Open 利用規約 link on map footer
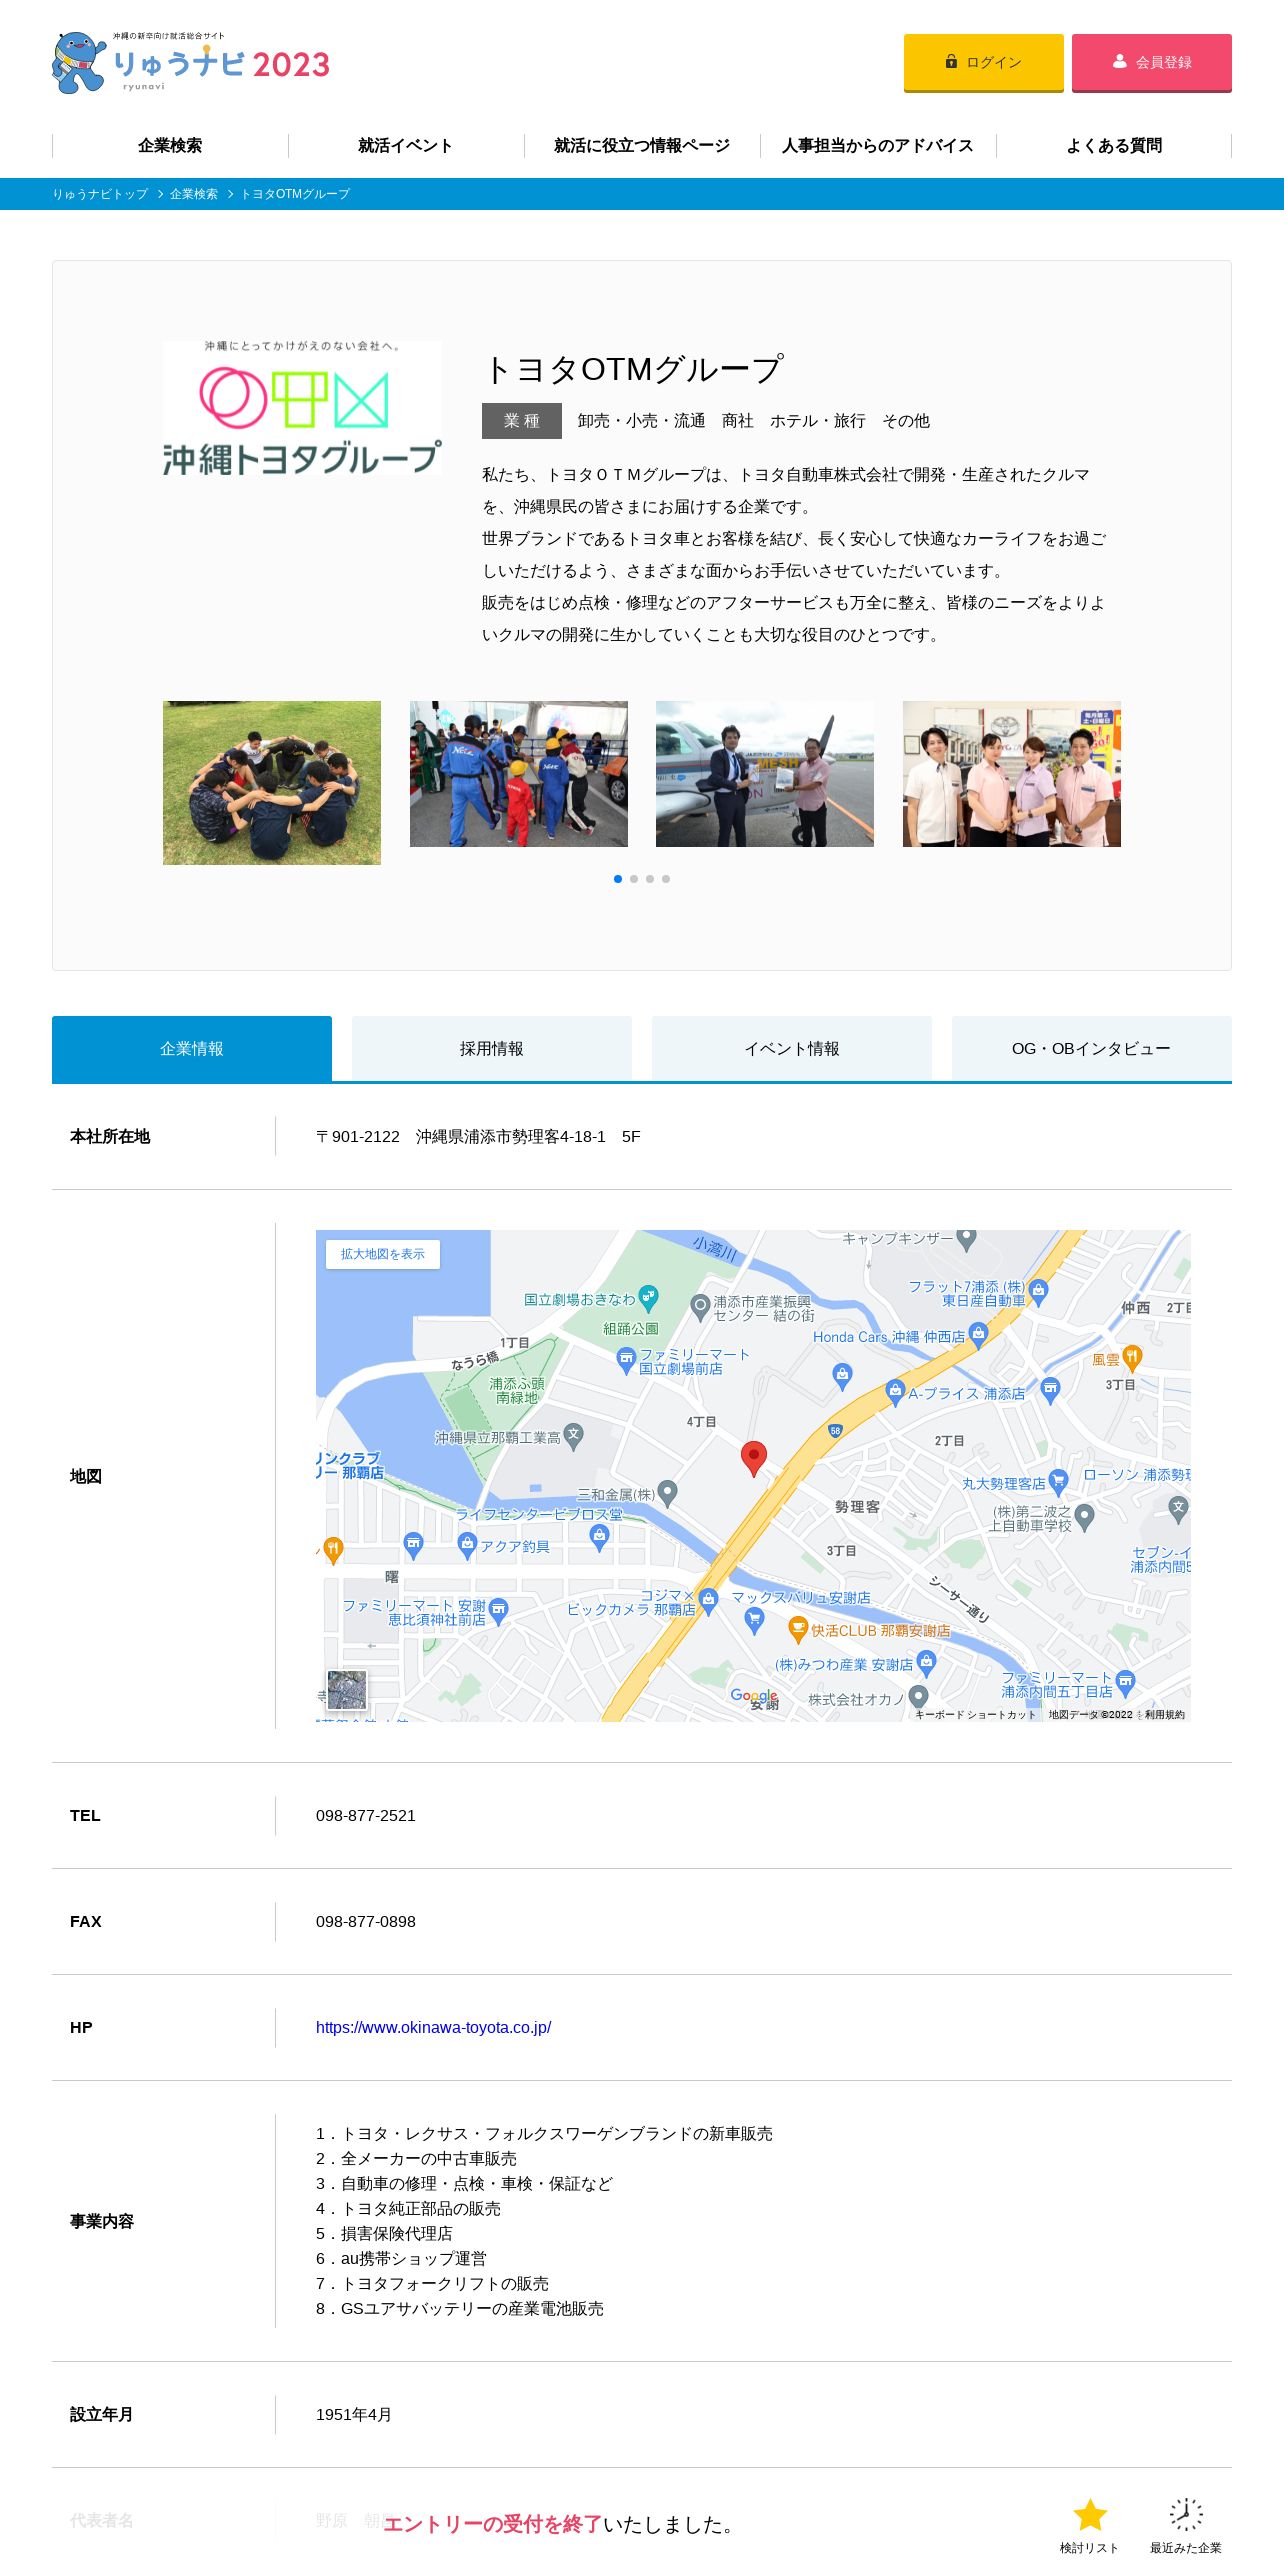 1165,1714
